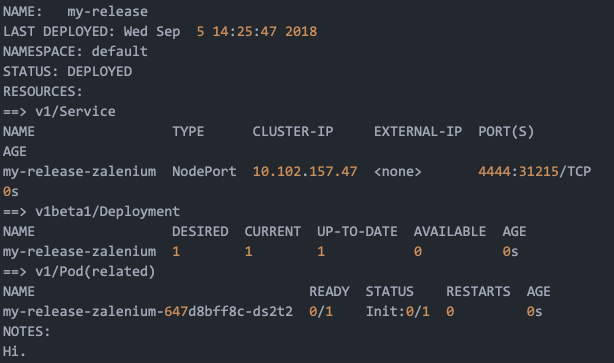The height and width of the screenshot is (363, 614).
Task: Click the 'DESIRED' column header
Action: 200,231
